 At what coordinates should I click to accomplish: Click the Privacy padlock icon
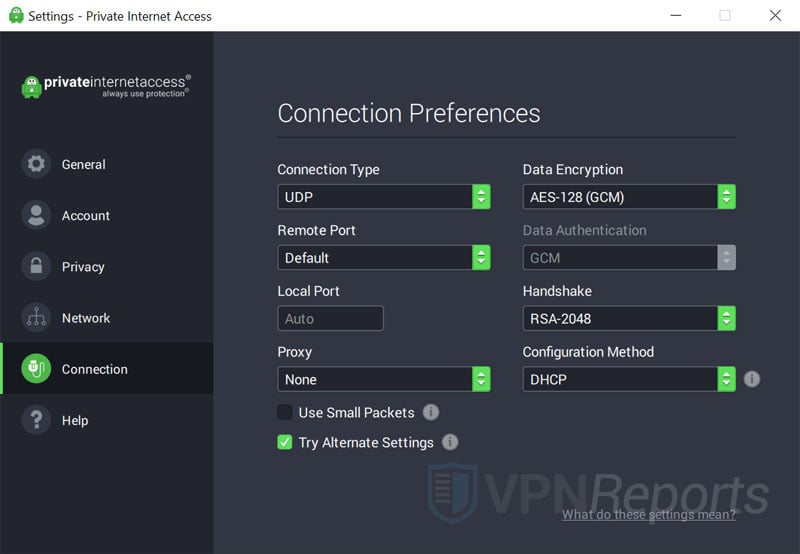coord(36,266)
